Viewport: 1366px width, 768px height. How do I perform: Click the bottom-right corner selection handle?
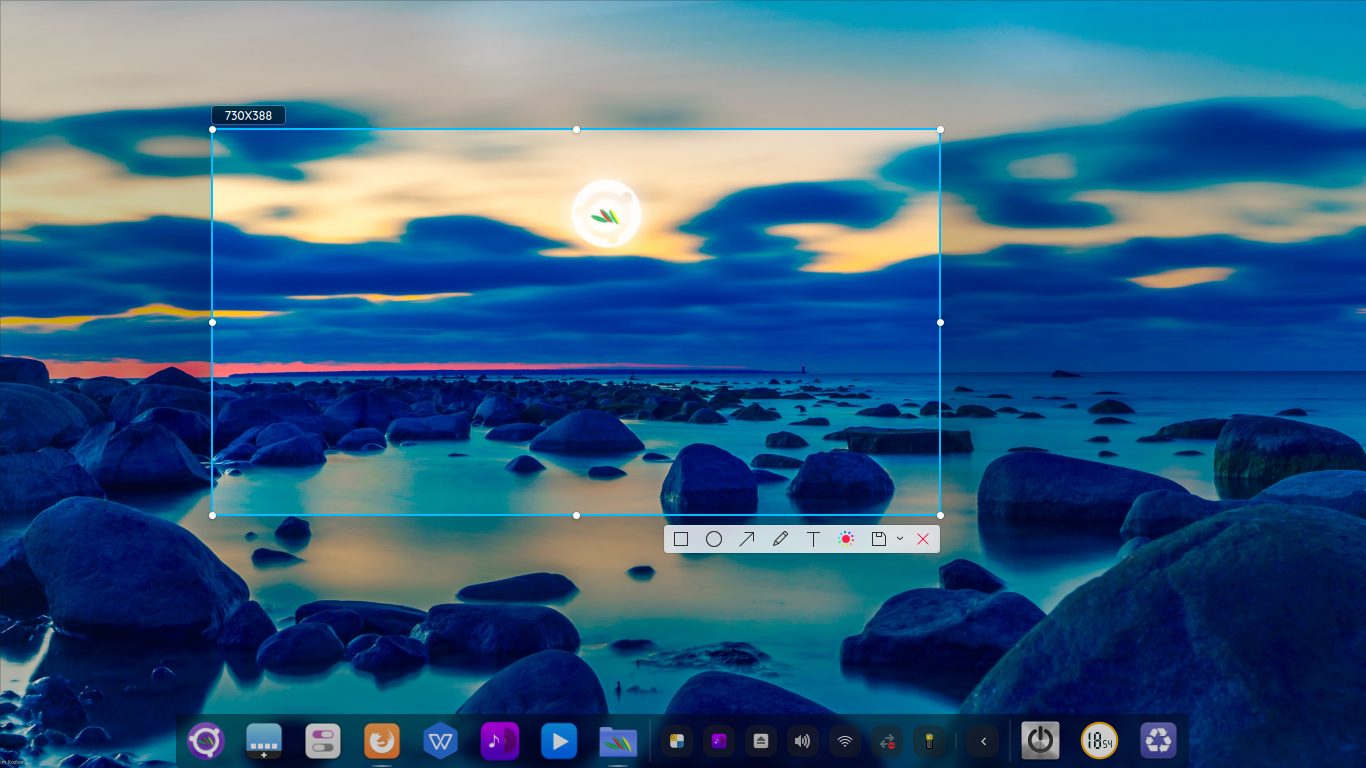click(x=940, y=515)
